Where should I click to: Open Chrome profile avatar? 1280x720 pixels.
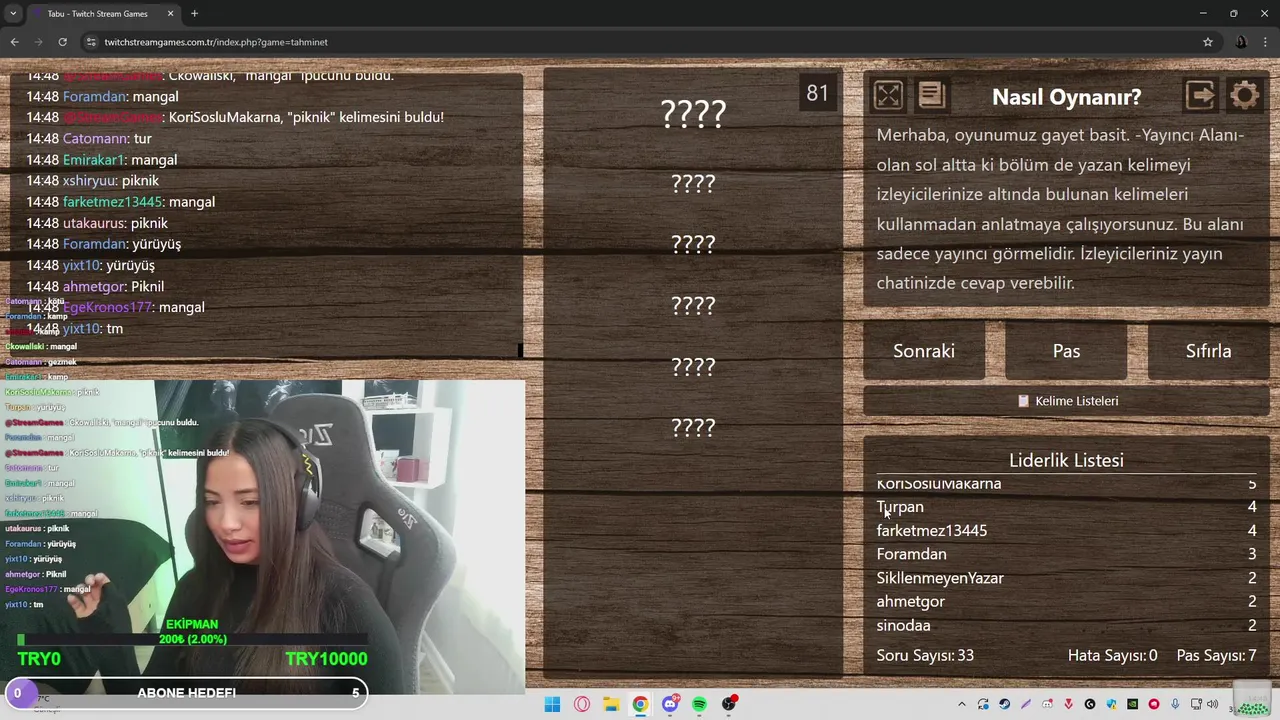click(1241, 42)
